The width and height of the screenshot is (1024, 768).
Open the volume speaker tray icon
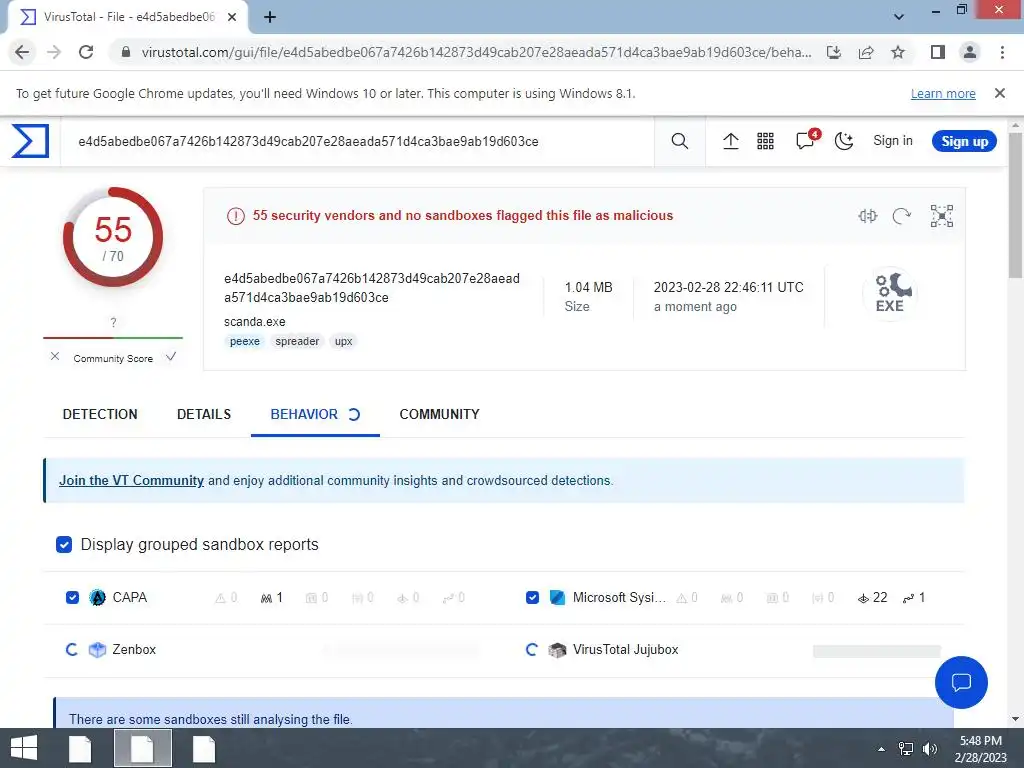coord(929,748)
